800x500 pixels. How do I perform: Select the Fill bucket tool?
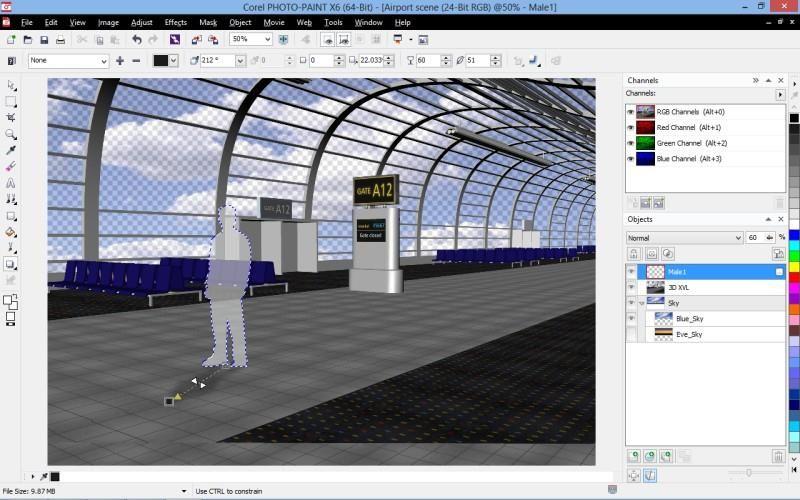(11, 232)
